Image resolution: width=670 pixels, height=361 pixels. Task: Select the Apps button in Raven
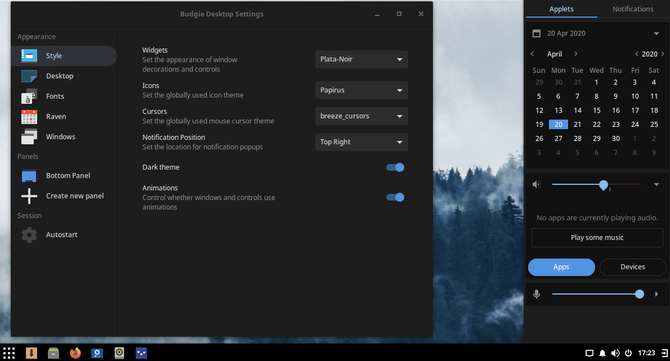[561, 267]
